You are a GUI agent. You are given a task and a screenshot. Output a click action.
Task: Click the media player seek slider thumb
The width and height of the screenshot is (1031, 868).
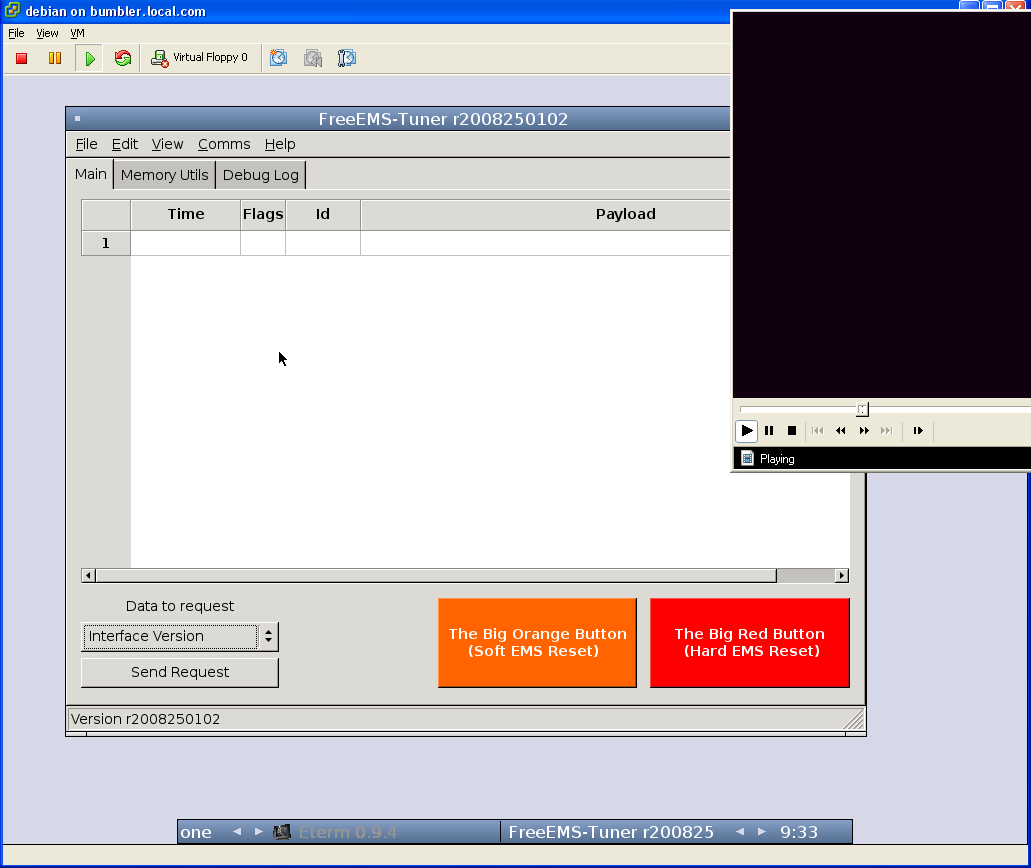862,410
